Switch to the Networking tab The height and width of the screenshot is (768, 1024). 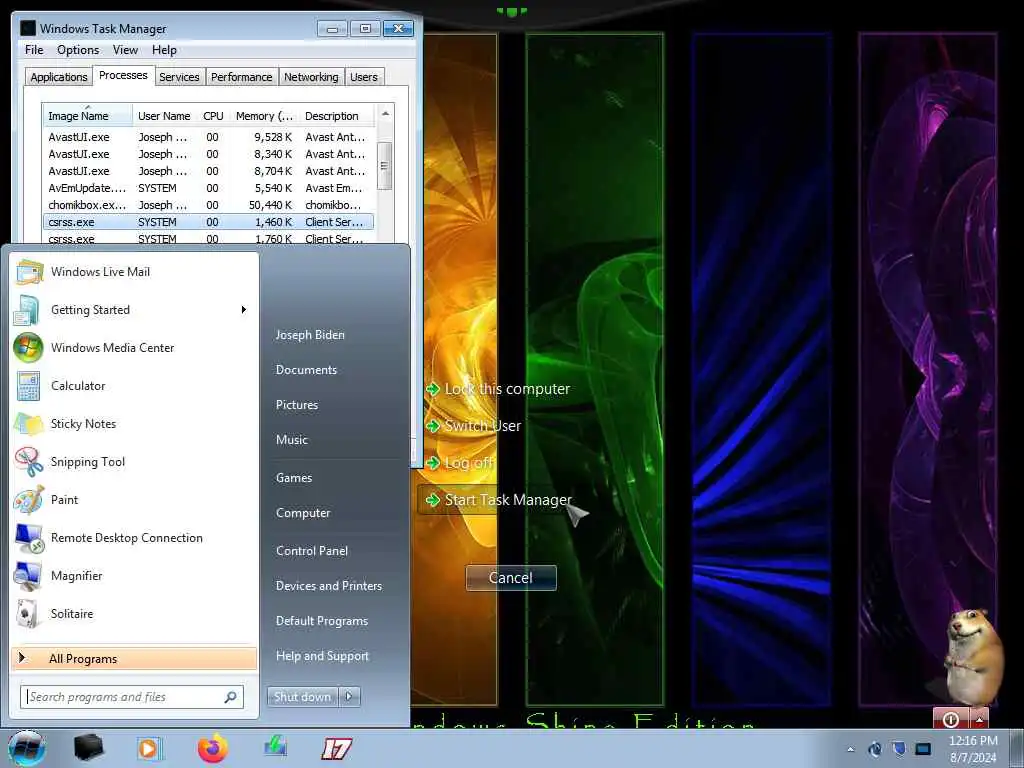coord(311,77)
